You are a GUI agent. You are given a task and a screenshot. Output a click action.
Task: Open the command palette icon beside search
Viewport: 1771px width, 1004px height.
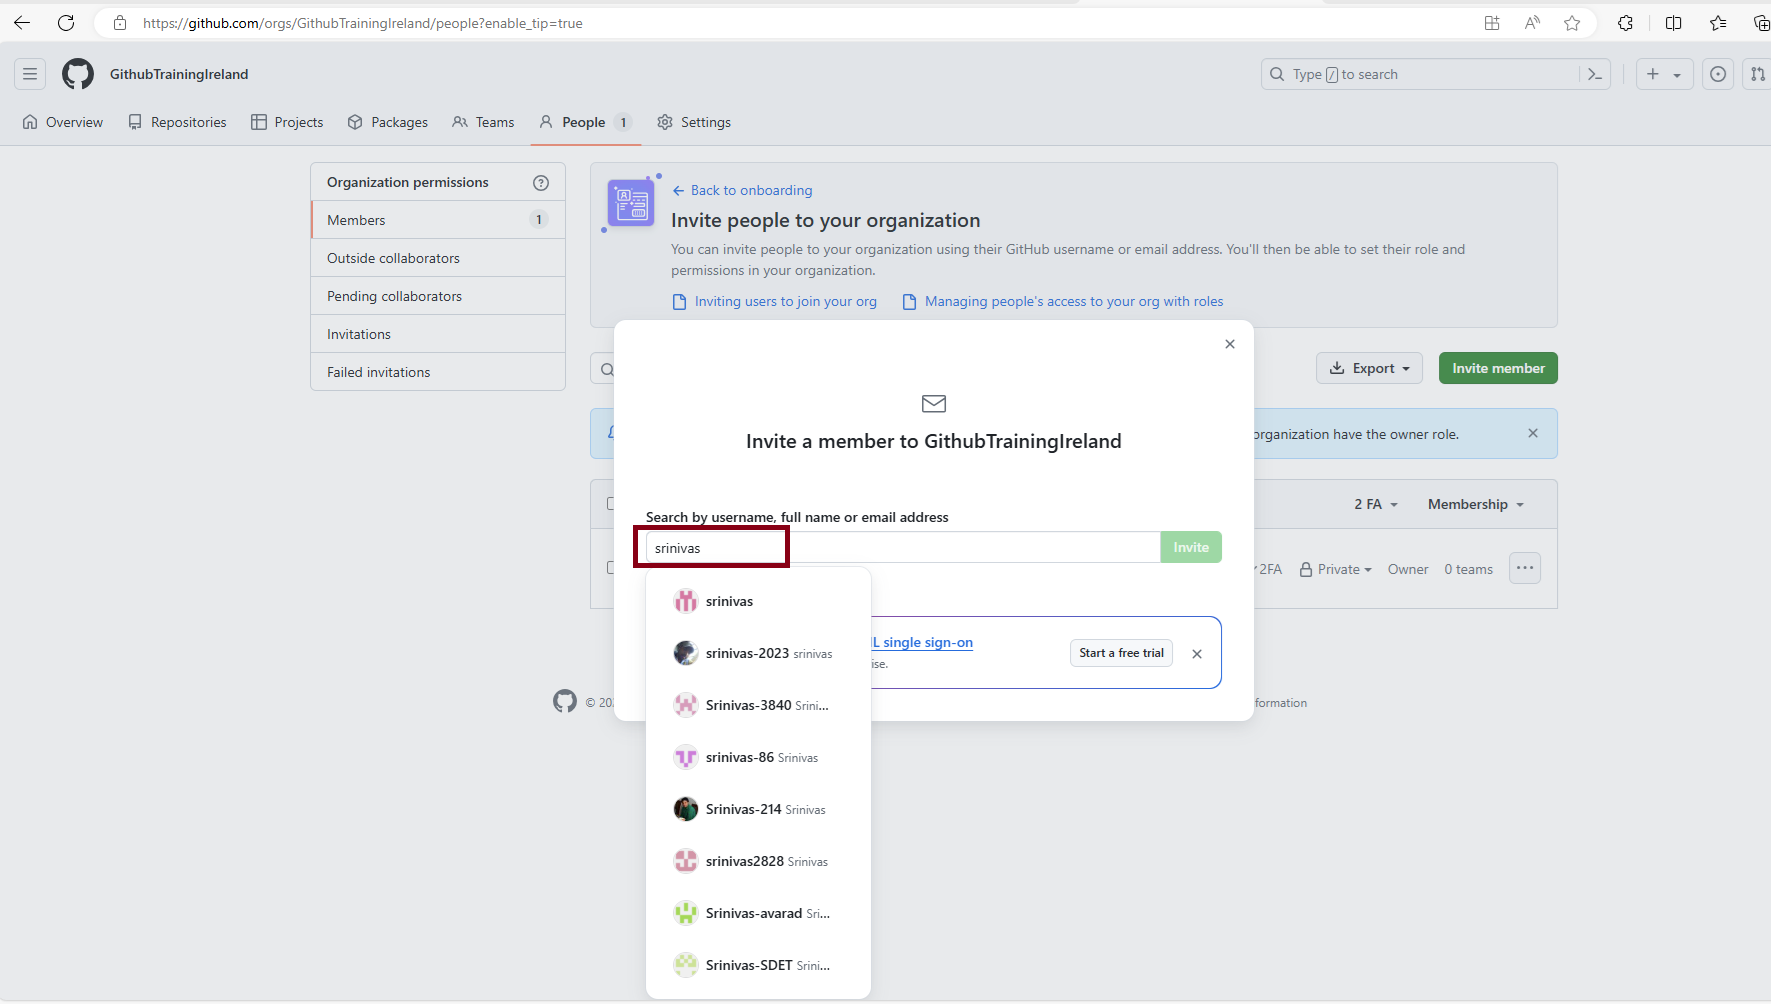[1595, 74]
